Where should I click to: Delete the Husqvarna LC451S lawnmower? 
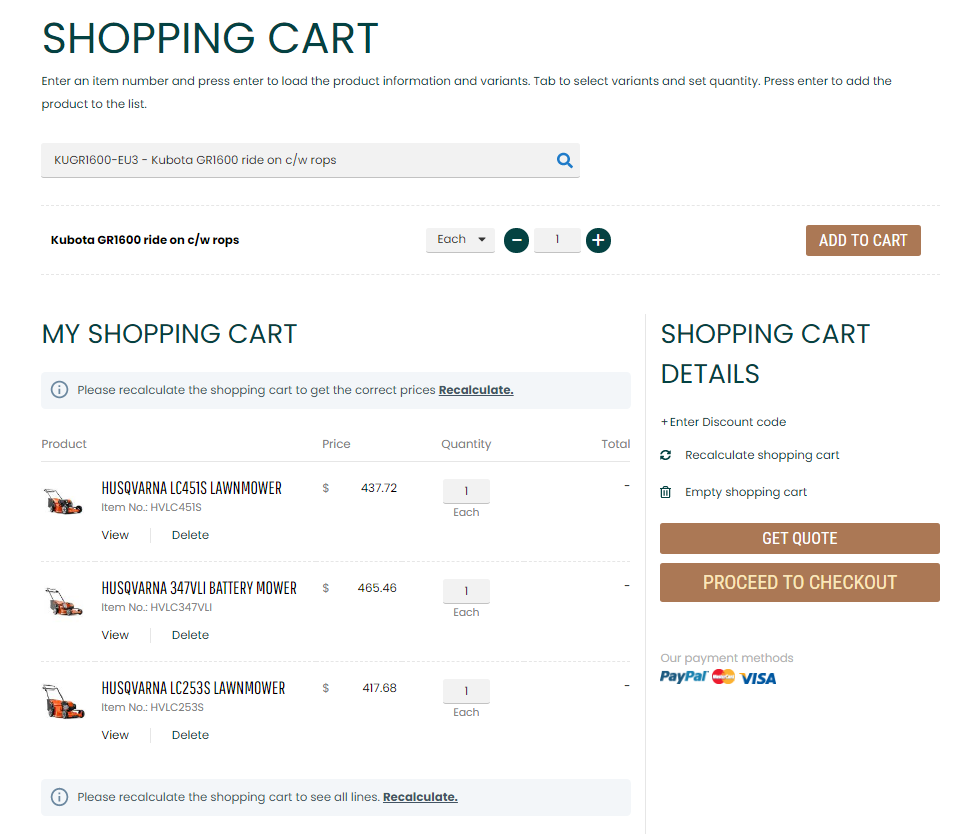[190, 535]
